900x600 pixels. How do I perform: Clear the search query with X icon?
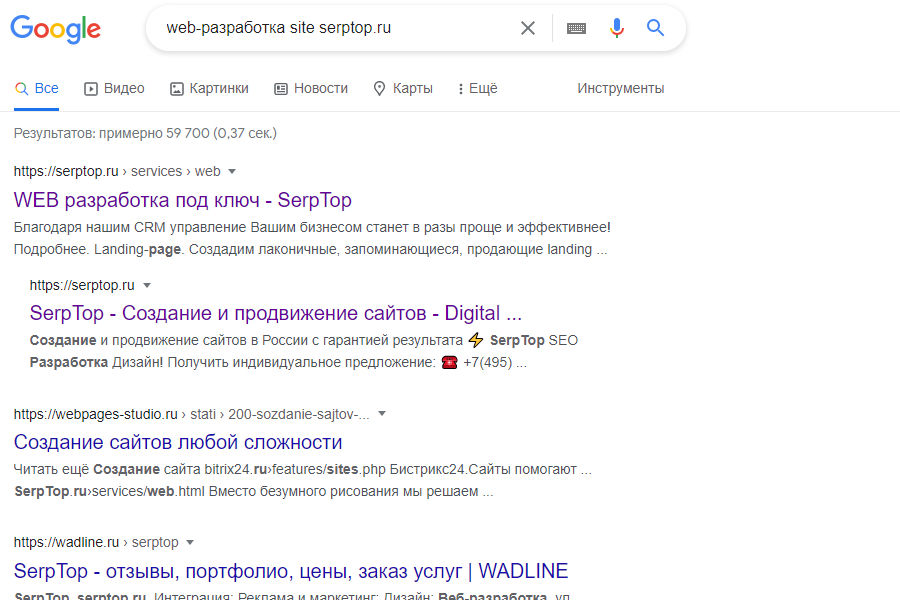point(528,28)
